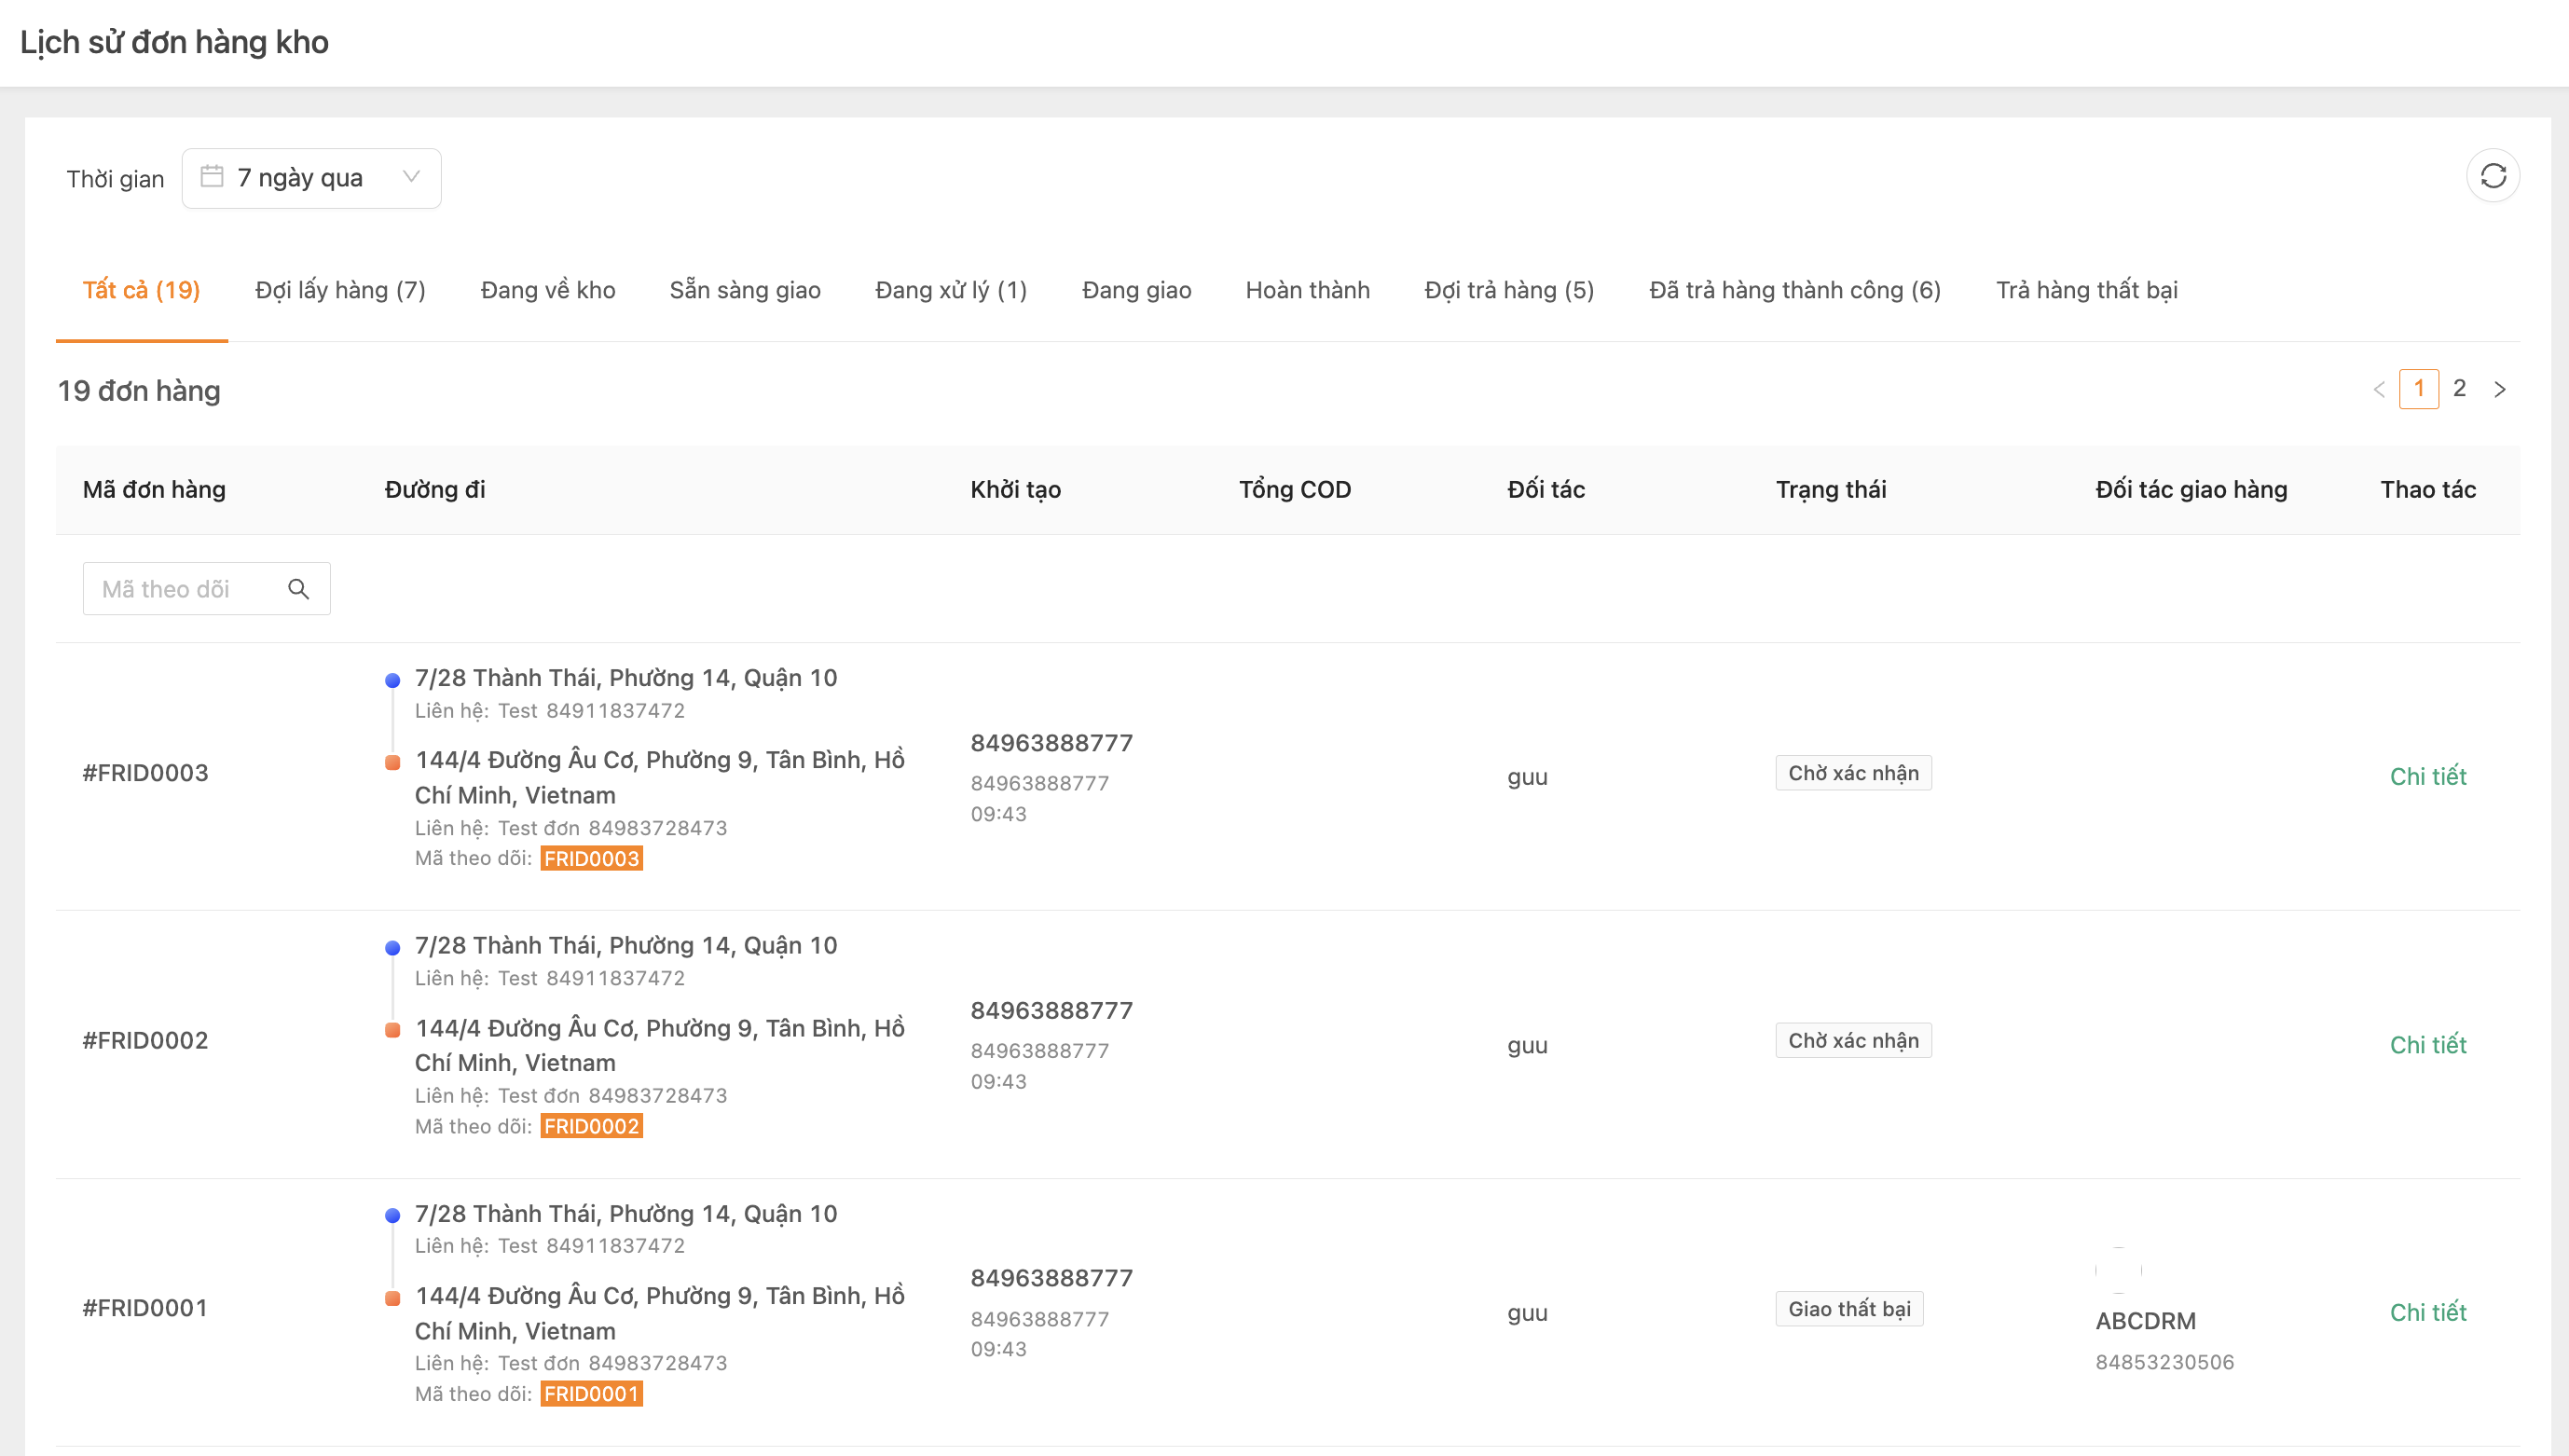Click the Trạng thái column header
The width and height of the screenshot is (2569, 1456).
point(1830,490)
